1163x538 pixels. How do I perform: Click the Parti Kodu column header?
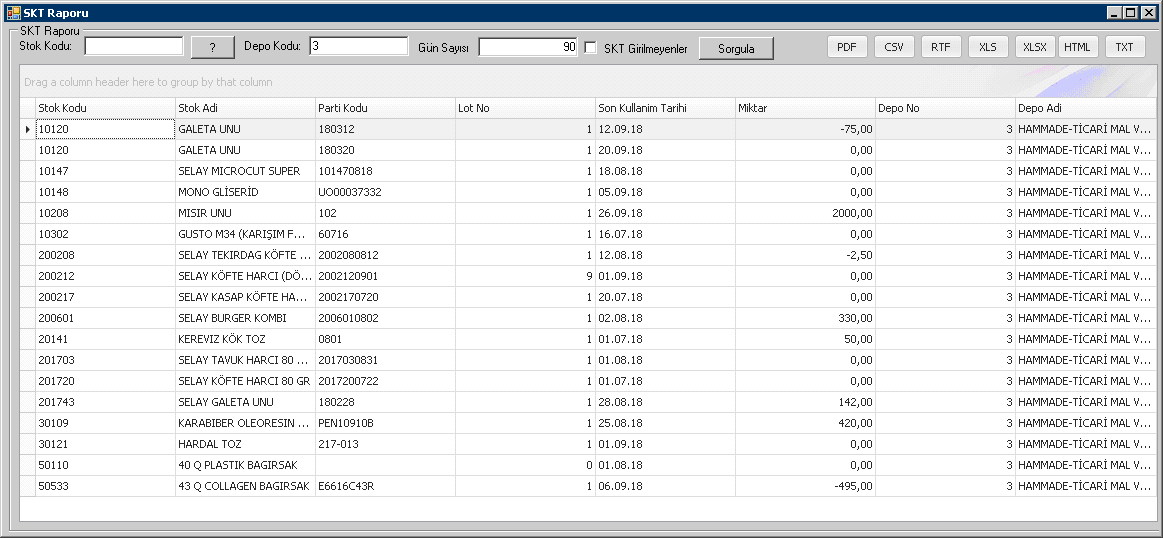(384, 108)
